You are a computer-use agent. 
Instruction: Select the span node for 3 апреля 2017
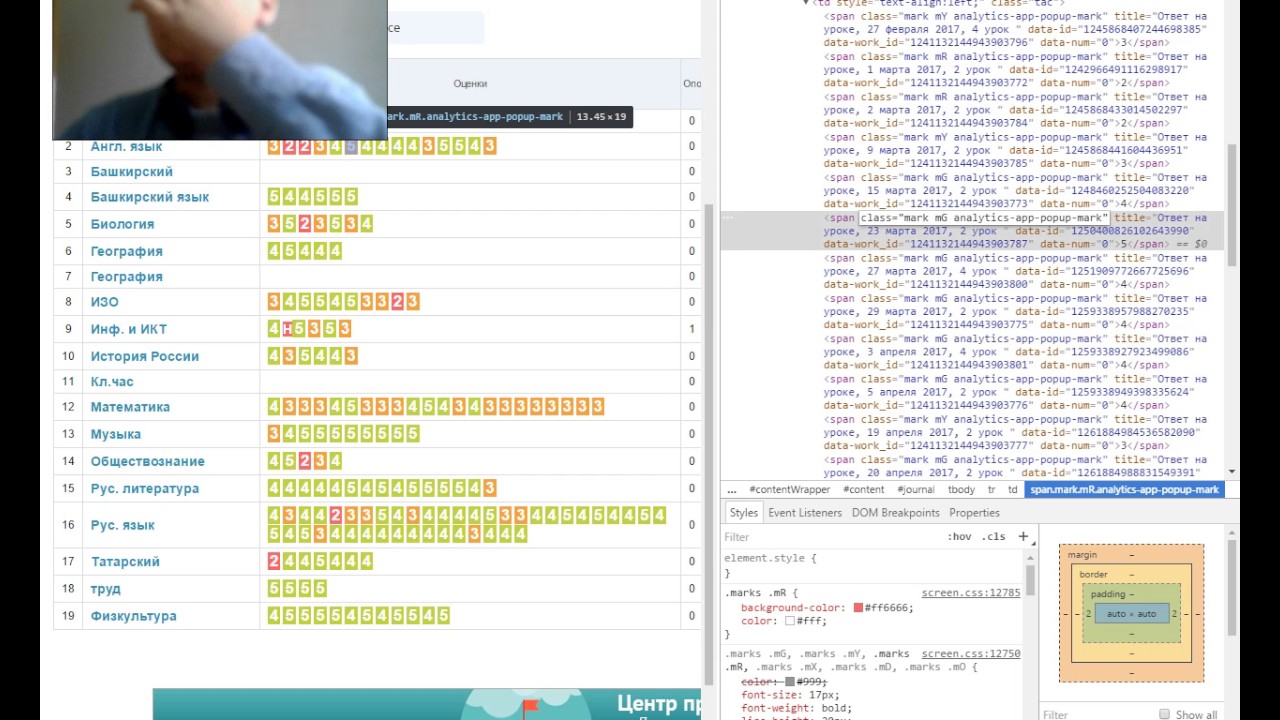(x=1015, y=352)
